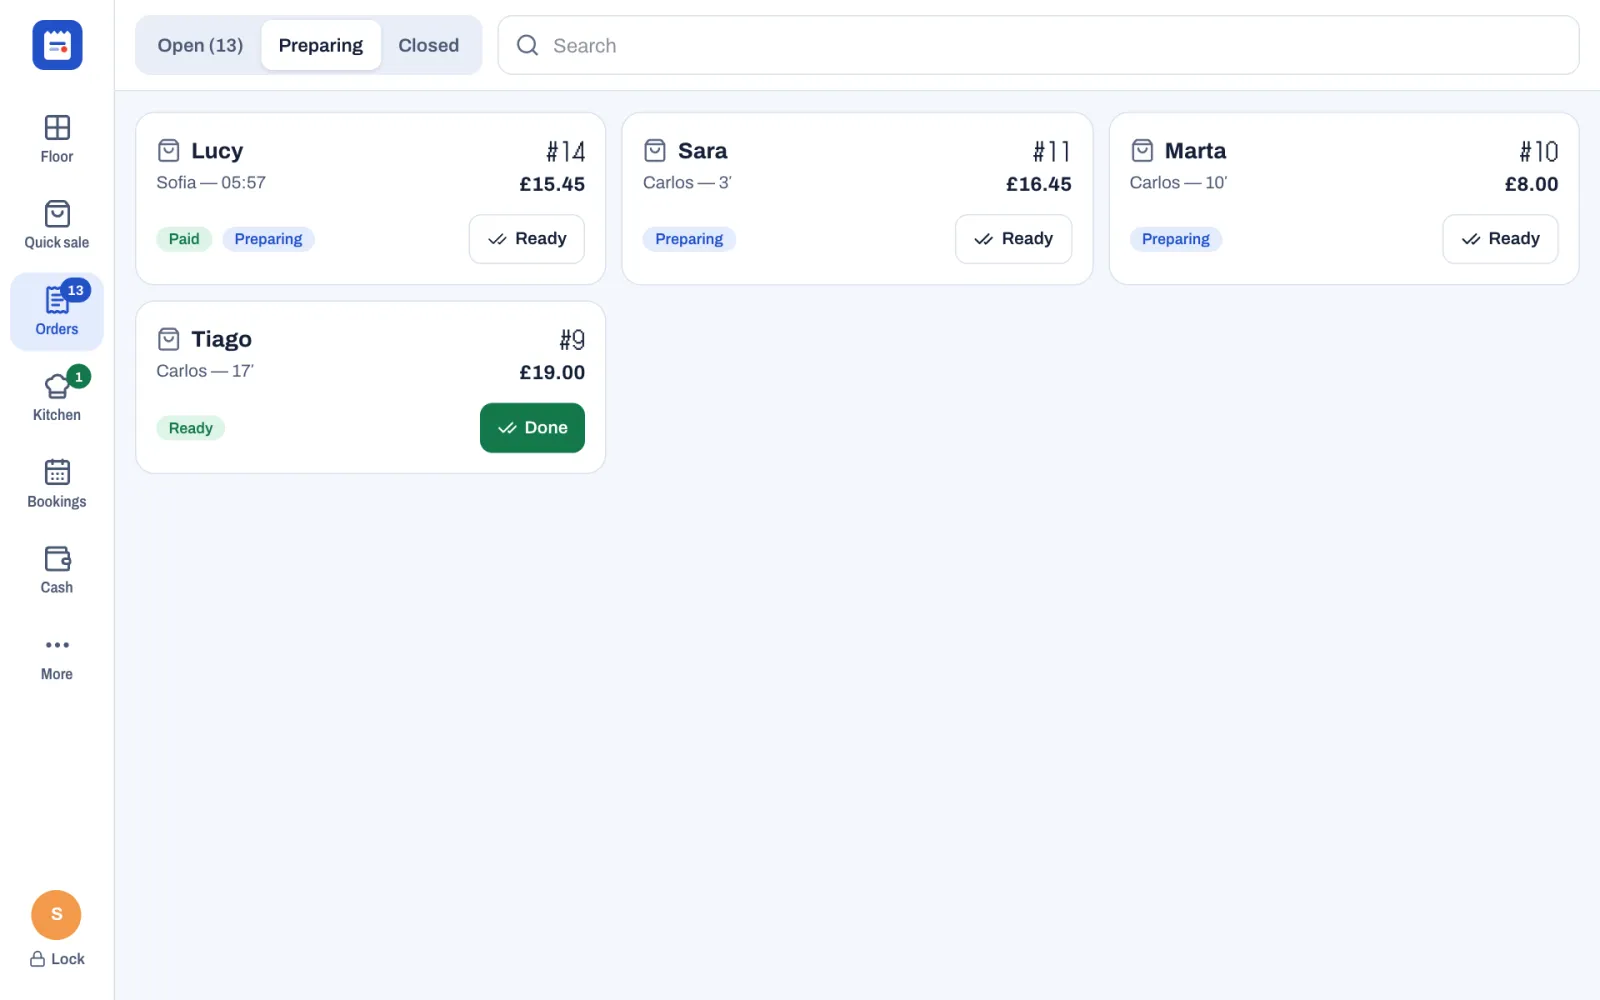The height and width of the screenshot is (1000, 1600).
Task: Click the Preparing badge on Sara's order
Action: [689, 239]
